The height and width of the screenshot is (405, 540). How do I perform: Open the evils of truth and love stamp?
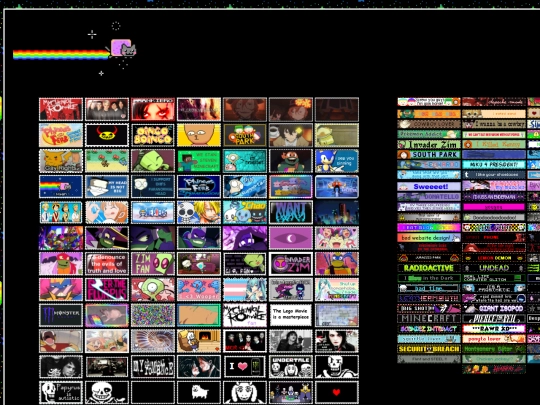point(107,264)
